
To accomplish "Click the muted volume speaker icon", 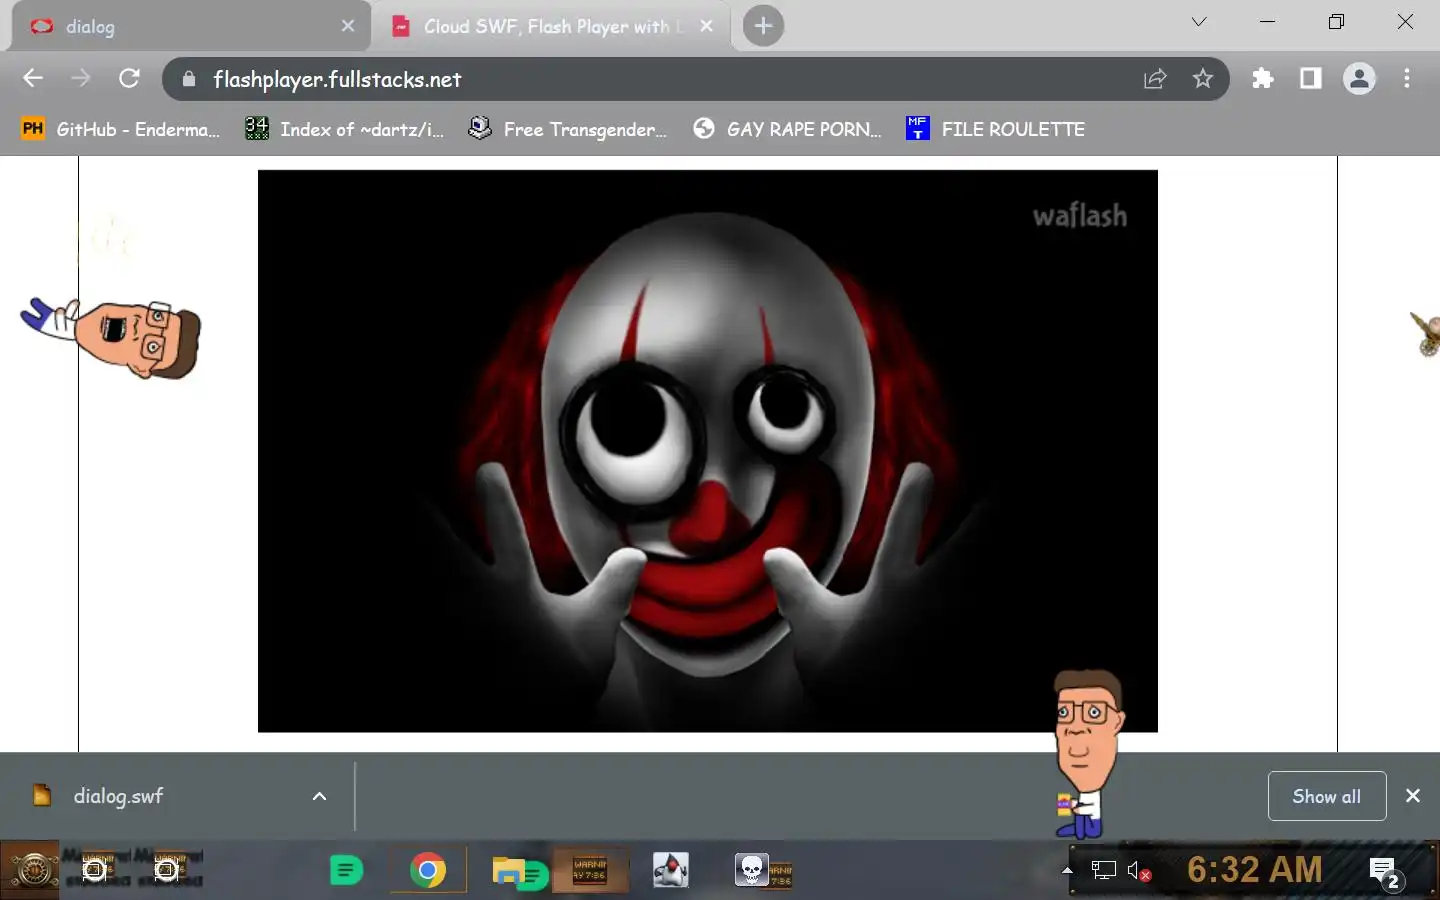I will (x=1139, y=871).
